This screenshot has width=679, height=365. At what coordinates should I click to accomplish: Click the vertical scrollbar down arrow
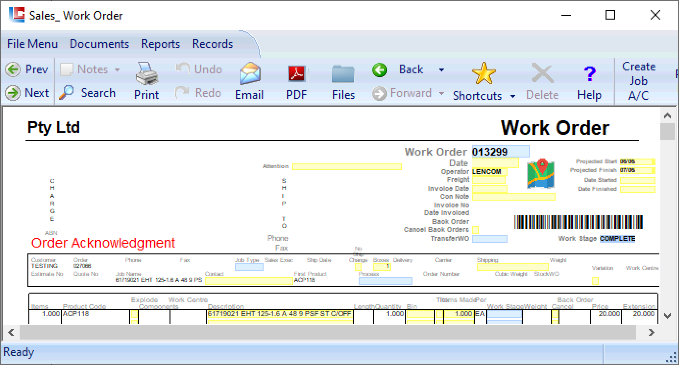pyautogui.click(x=667, y=316)
